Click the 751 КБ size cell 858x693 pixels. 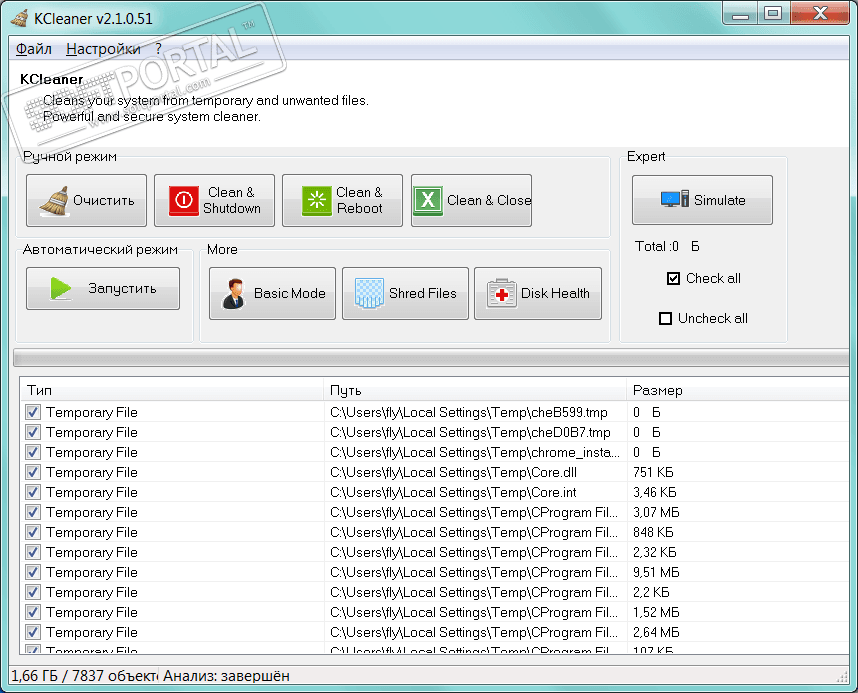pos(653,472)
